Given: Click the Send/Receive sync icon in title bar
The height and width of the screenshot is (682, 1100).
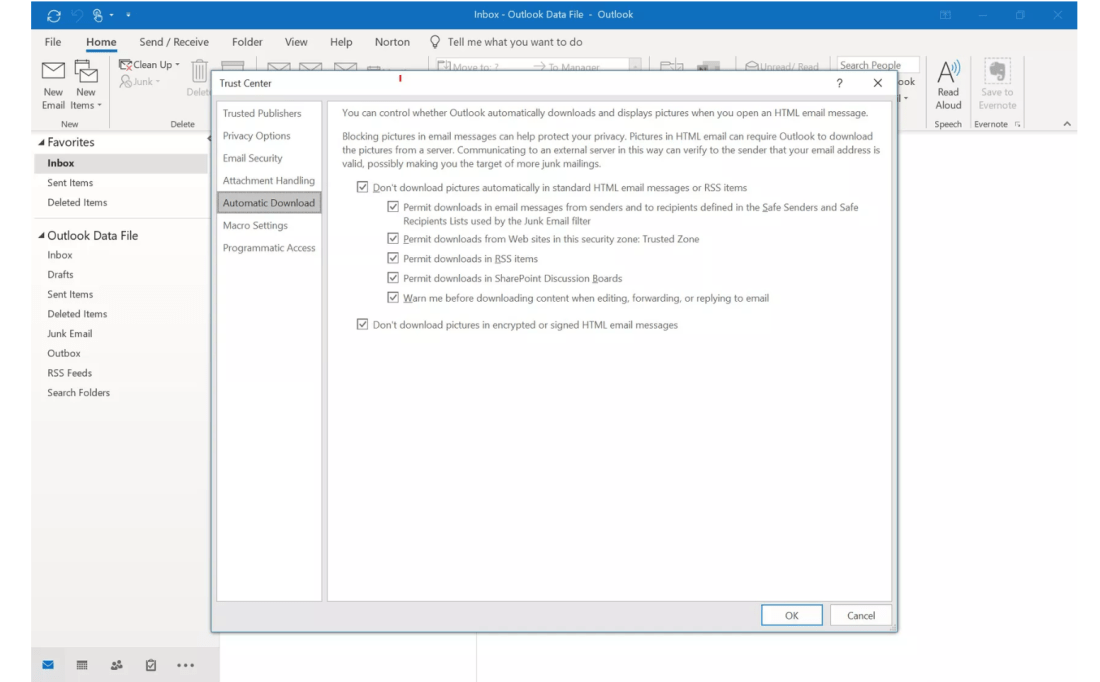Looking at the screenshot, I should [x=54, y=15].
